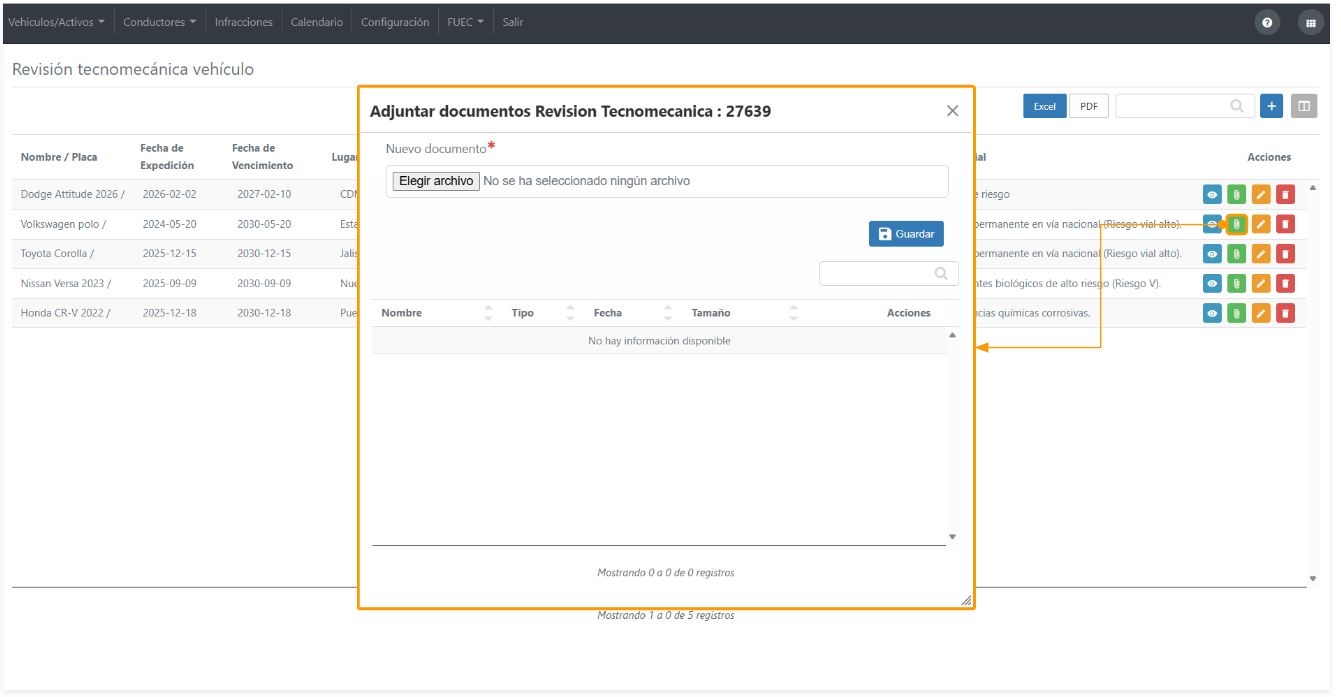Expand the Conductores dropdown menu
The height and width of the screenshot is (697, 1341).
point(160,22)
